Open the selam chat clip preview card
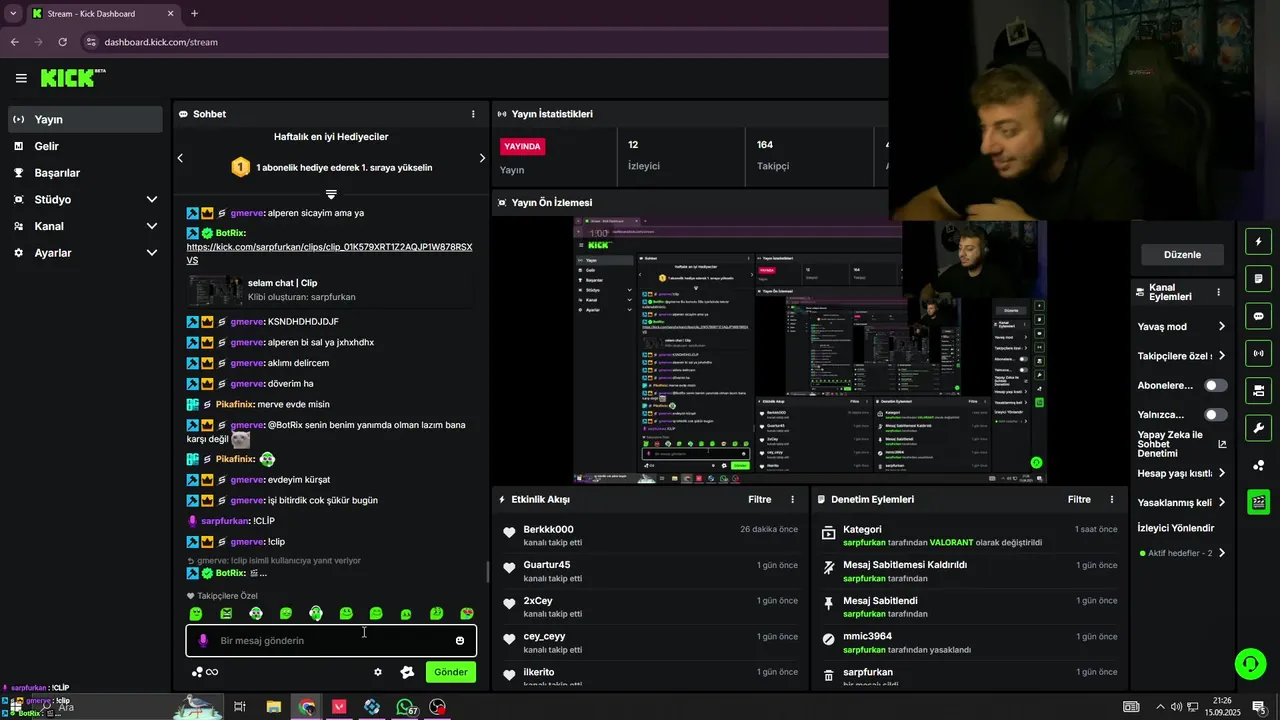1280x720 pixels. 331,290
